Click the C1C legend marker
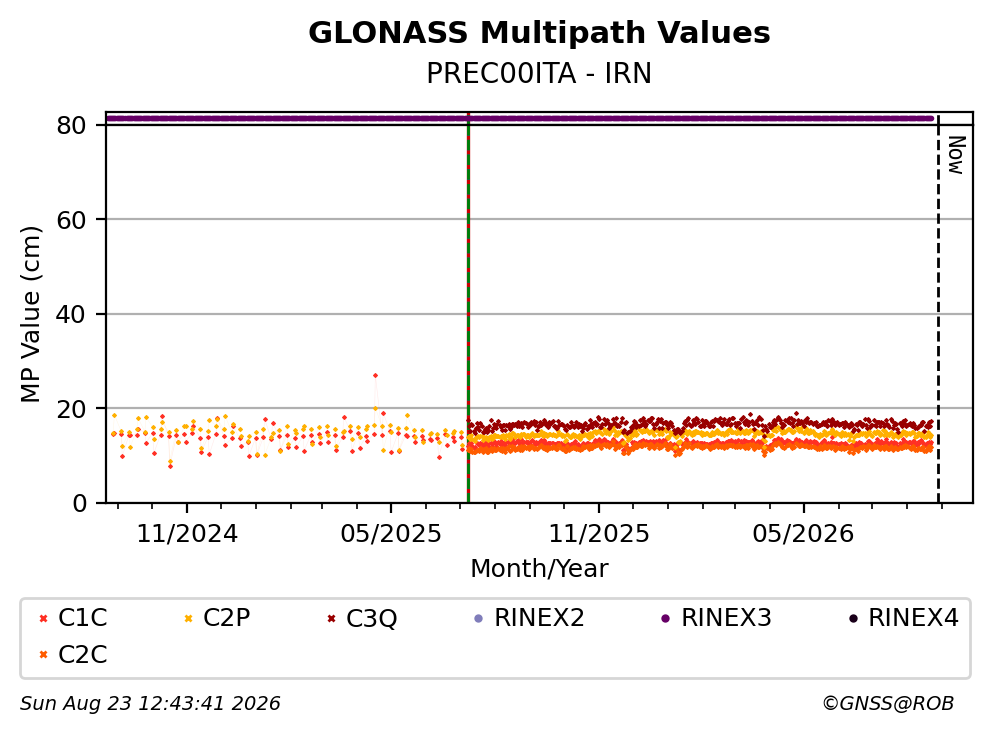The height and width of the screenshot is (734, 993). 43,618
